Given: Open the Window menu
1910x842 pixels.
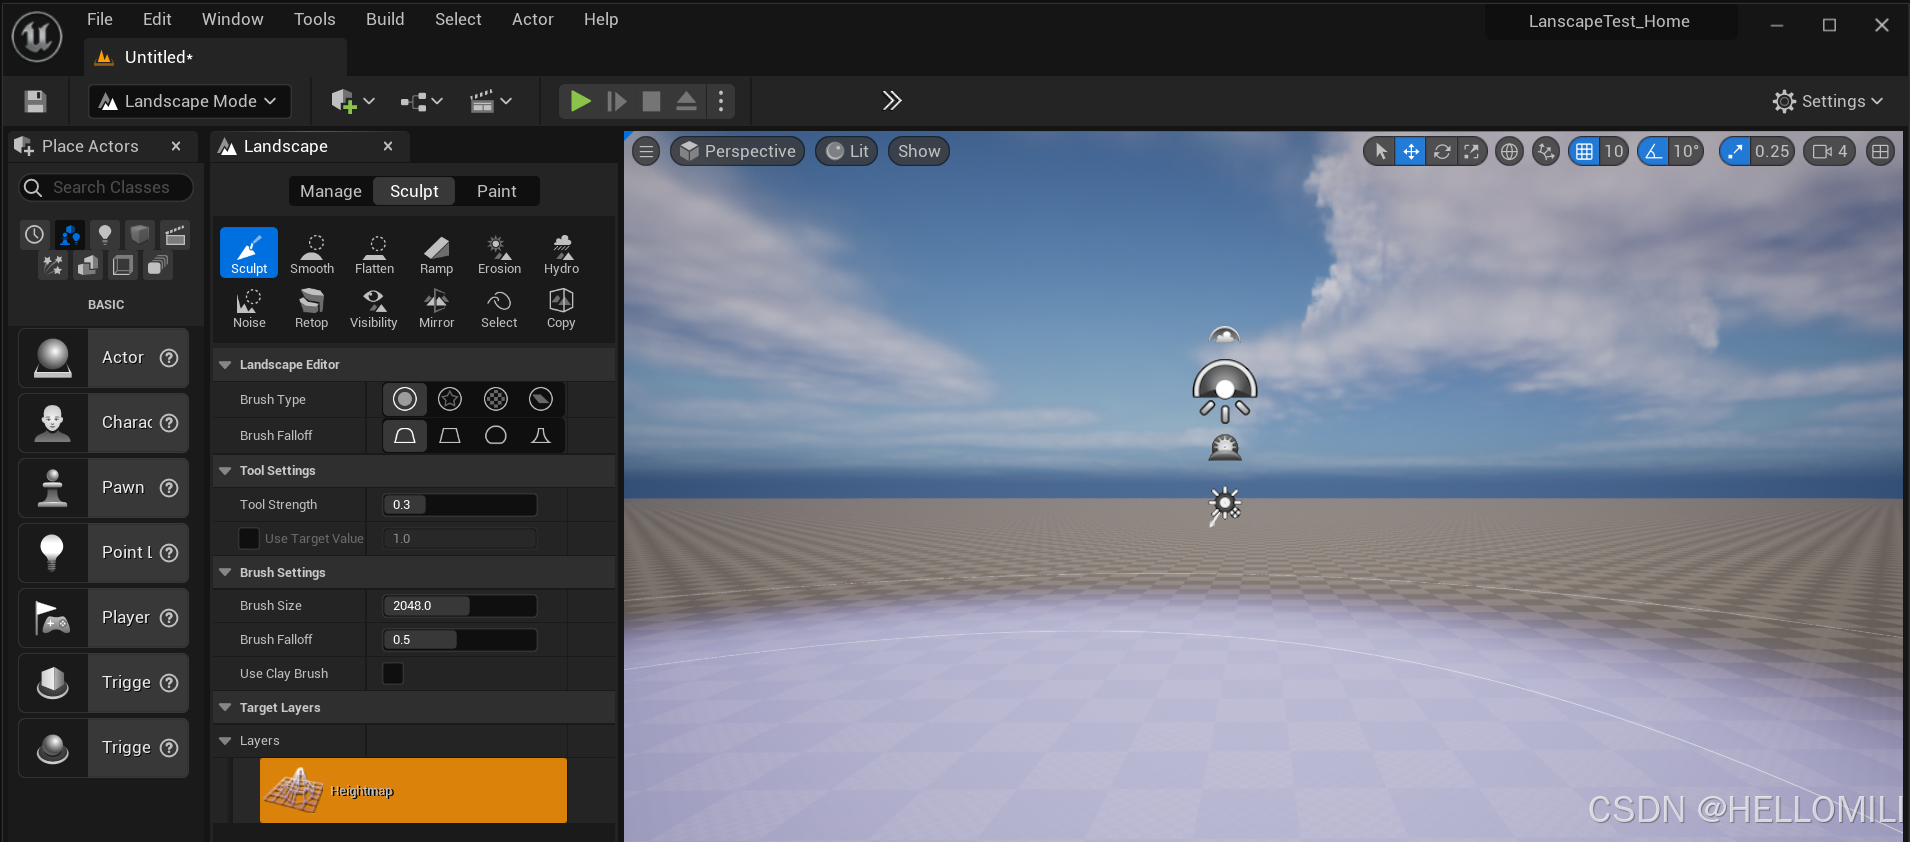Looking at the screenshot, I should coord(232,19).
